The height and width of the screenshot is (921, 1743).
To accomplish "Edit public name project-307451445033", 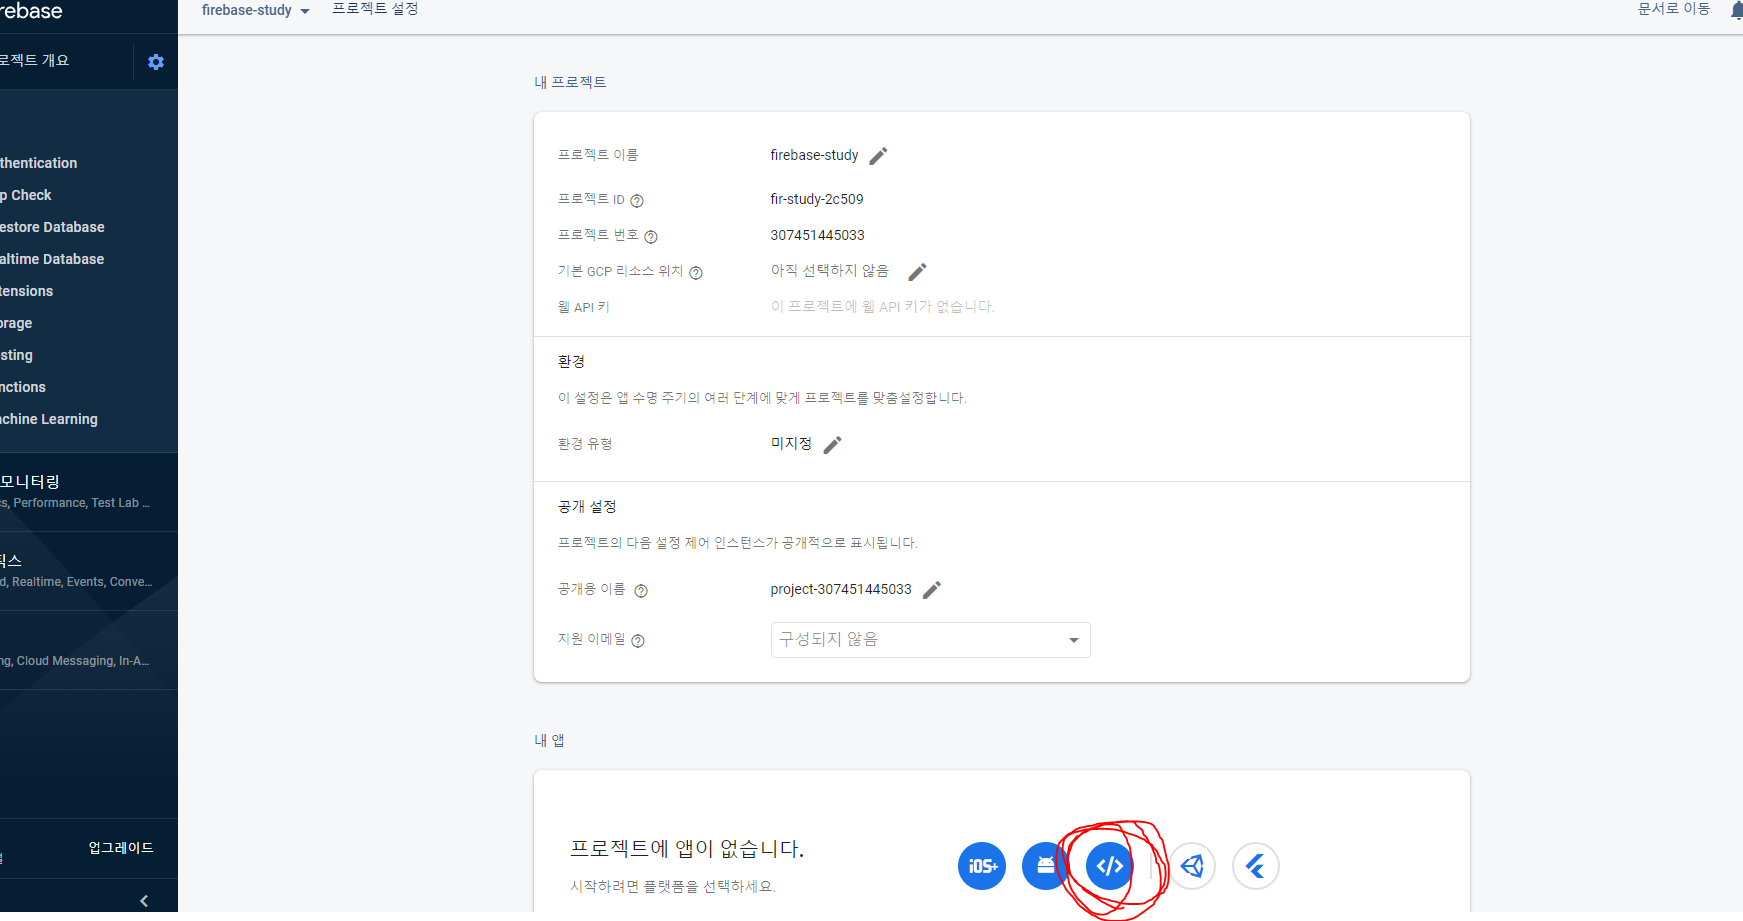I will tap(931, 590).
